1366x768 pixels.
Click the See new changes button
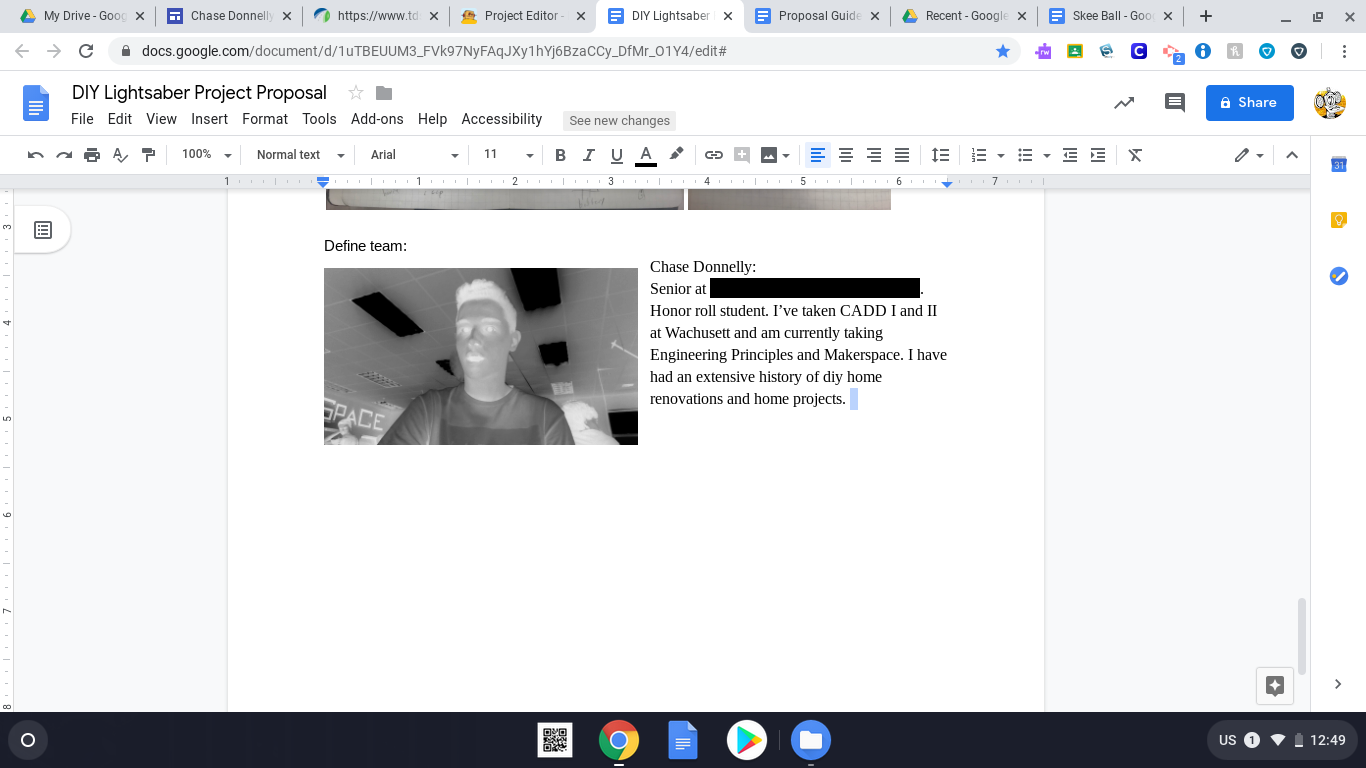(620, 121)
